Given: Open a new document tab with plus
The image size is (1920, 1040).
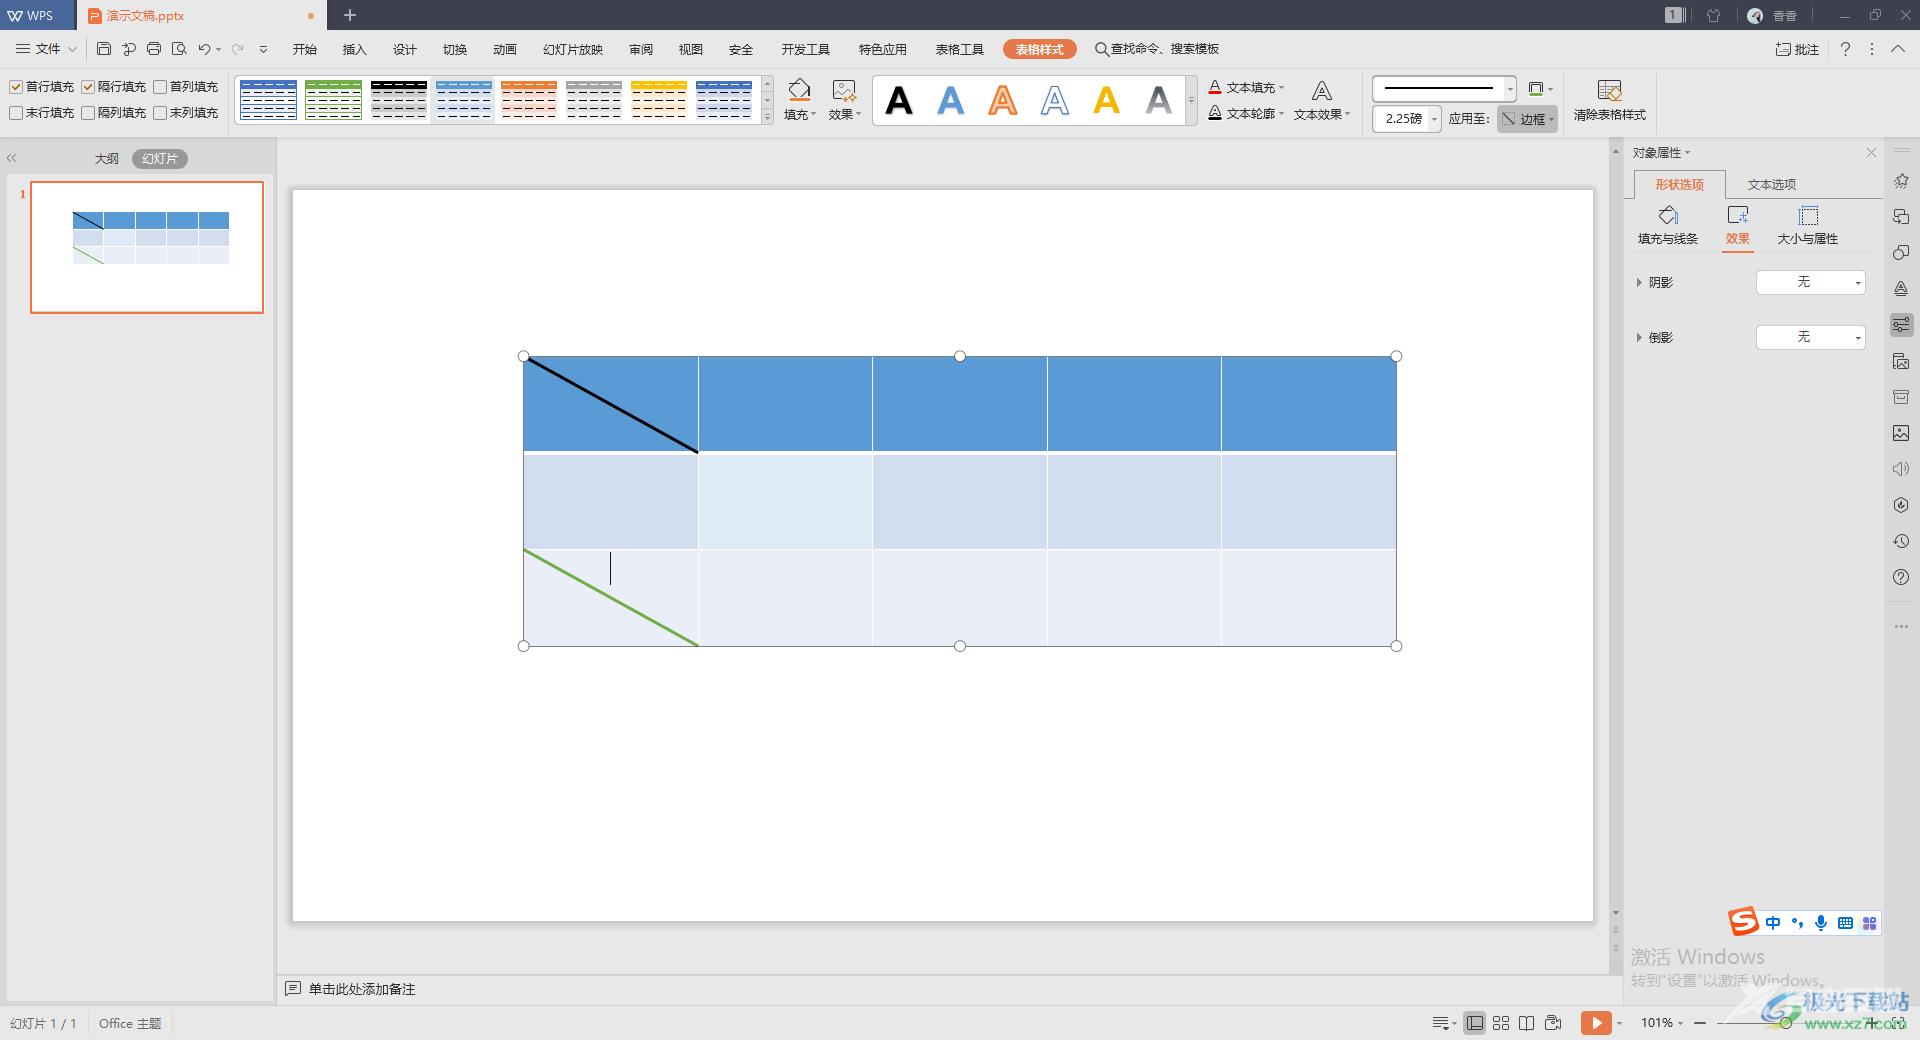Looking at the screenshot, I should pyautogui.click(x=350, y=15).
